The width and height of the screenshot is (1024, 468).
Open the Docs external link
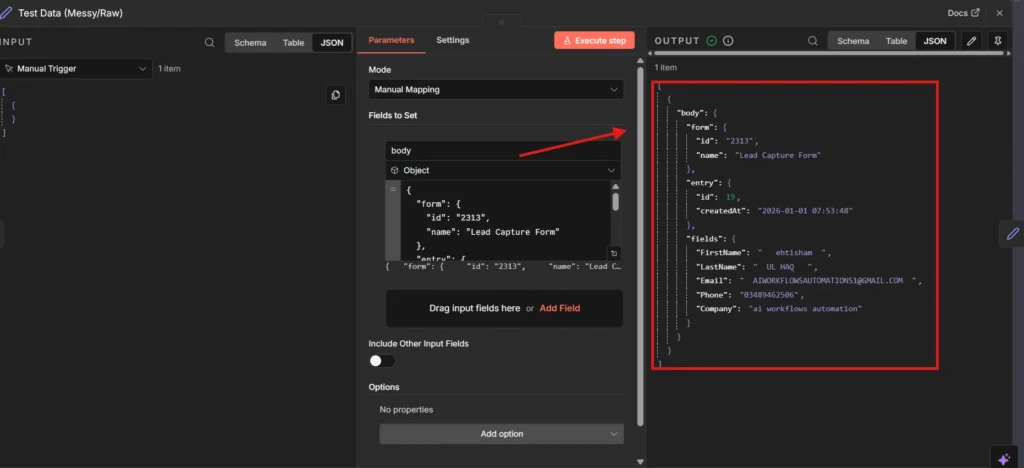tap(964, 13)
